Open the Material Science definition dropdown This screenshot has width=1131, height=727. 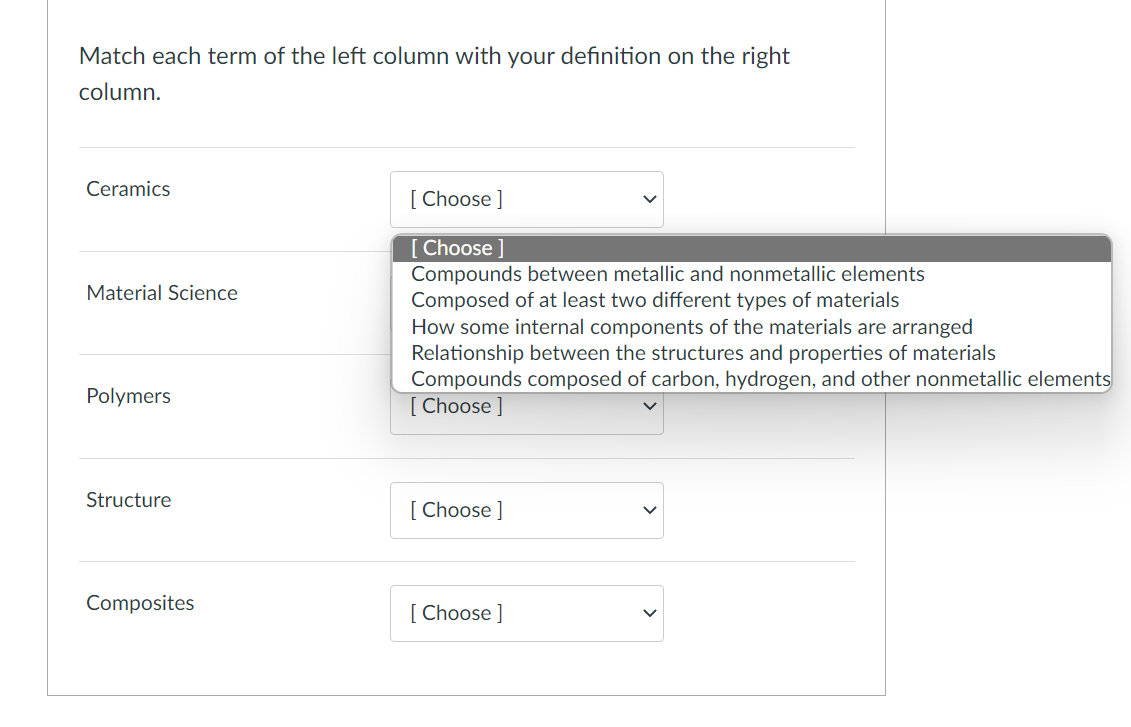526,303
